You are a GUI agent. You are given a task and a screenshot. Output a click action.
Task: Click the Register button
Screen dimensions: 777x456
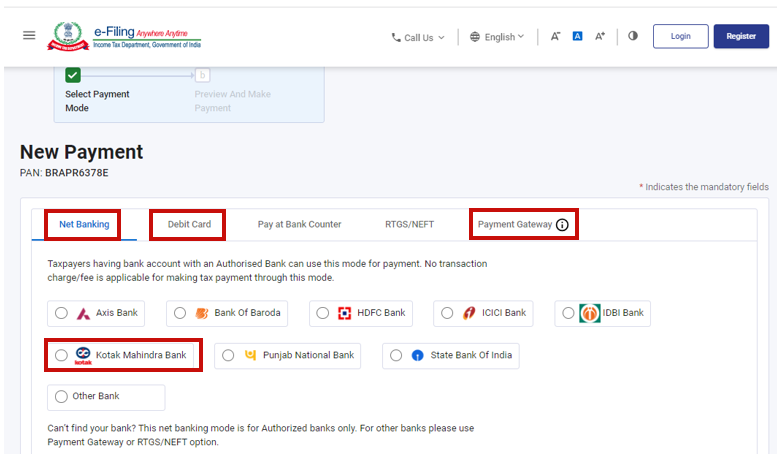pyautogui.click(x=740, y=36)
